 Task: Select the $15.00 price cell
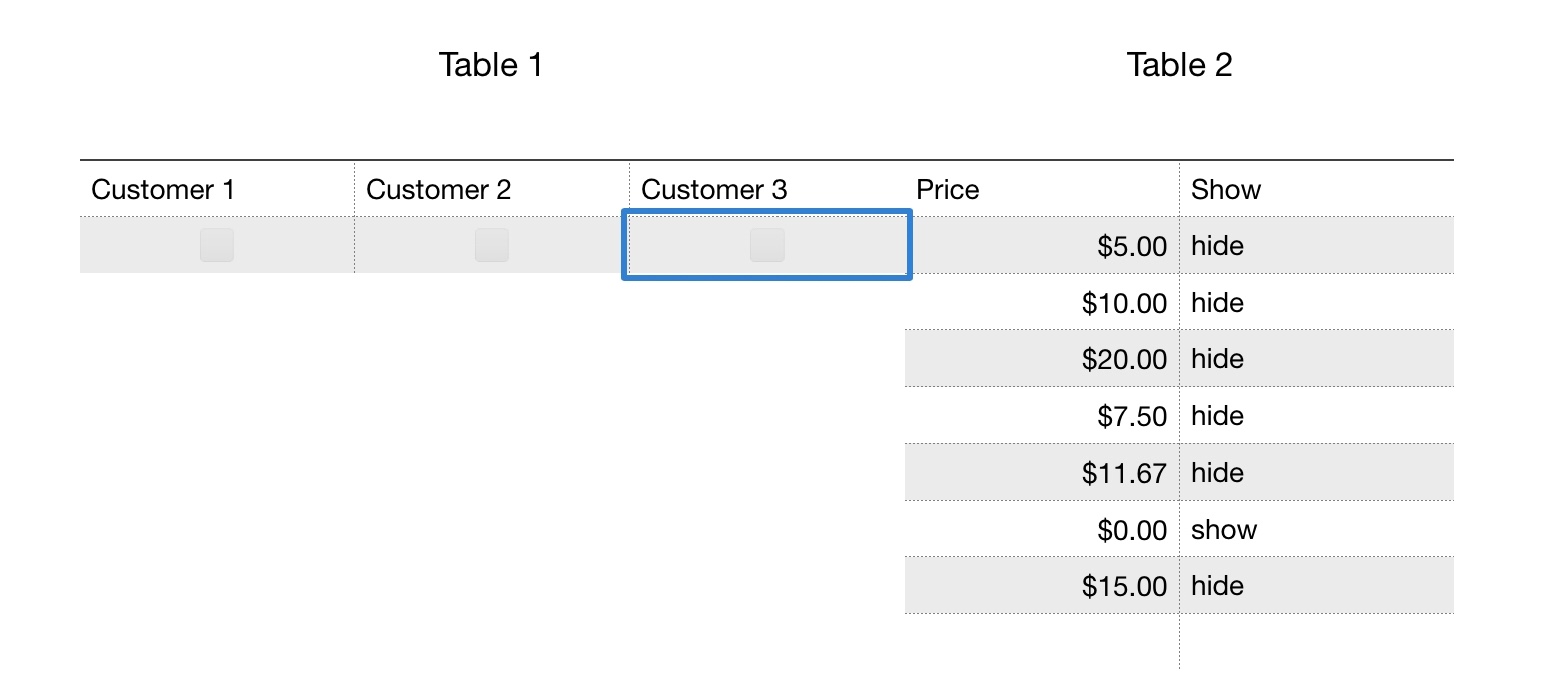pos(1042,586)
